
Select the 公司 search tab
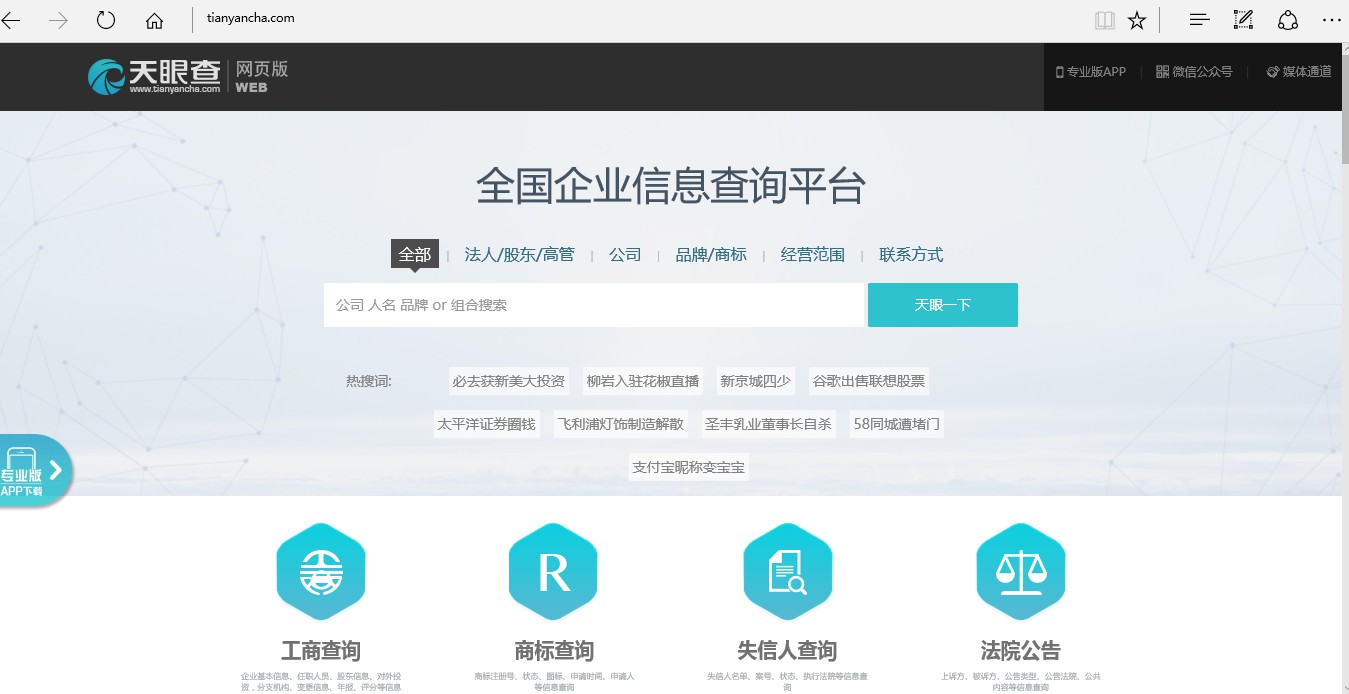point(625,254)
